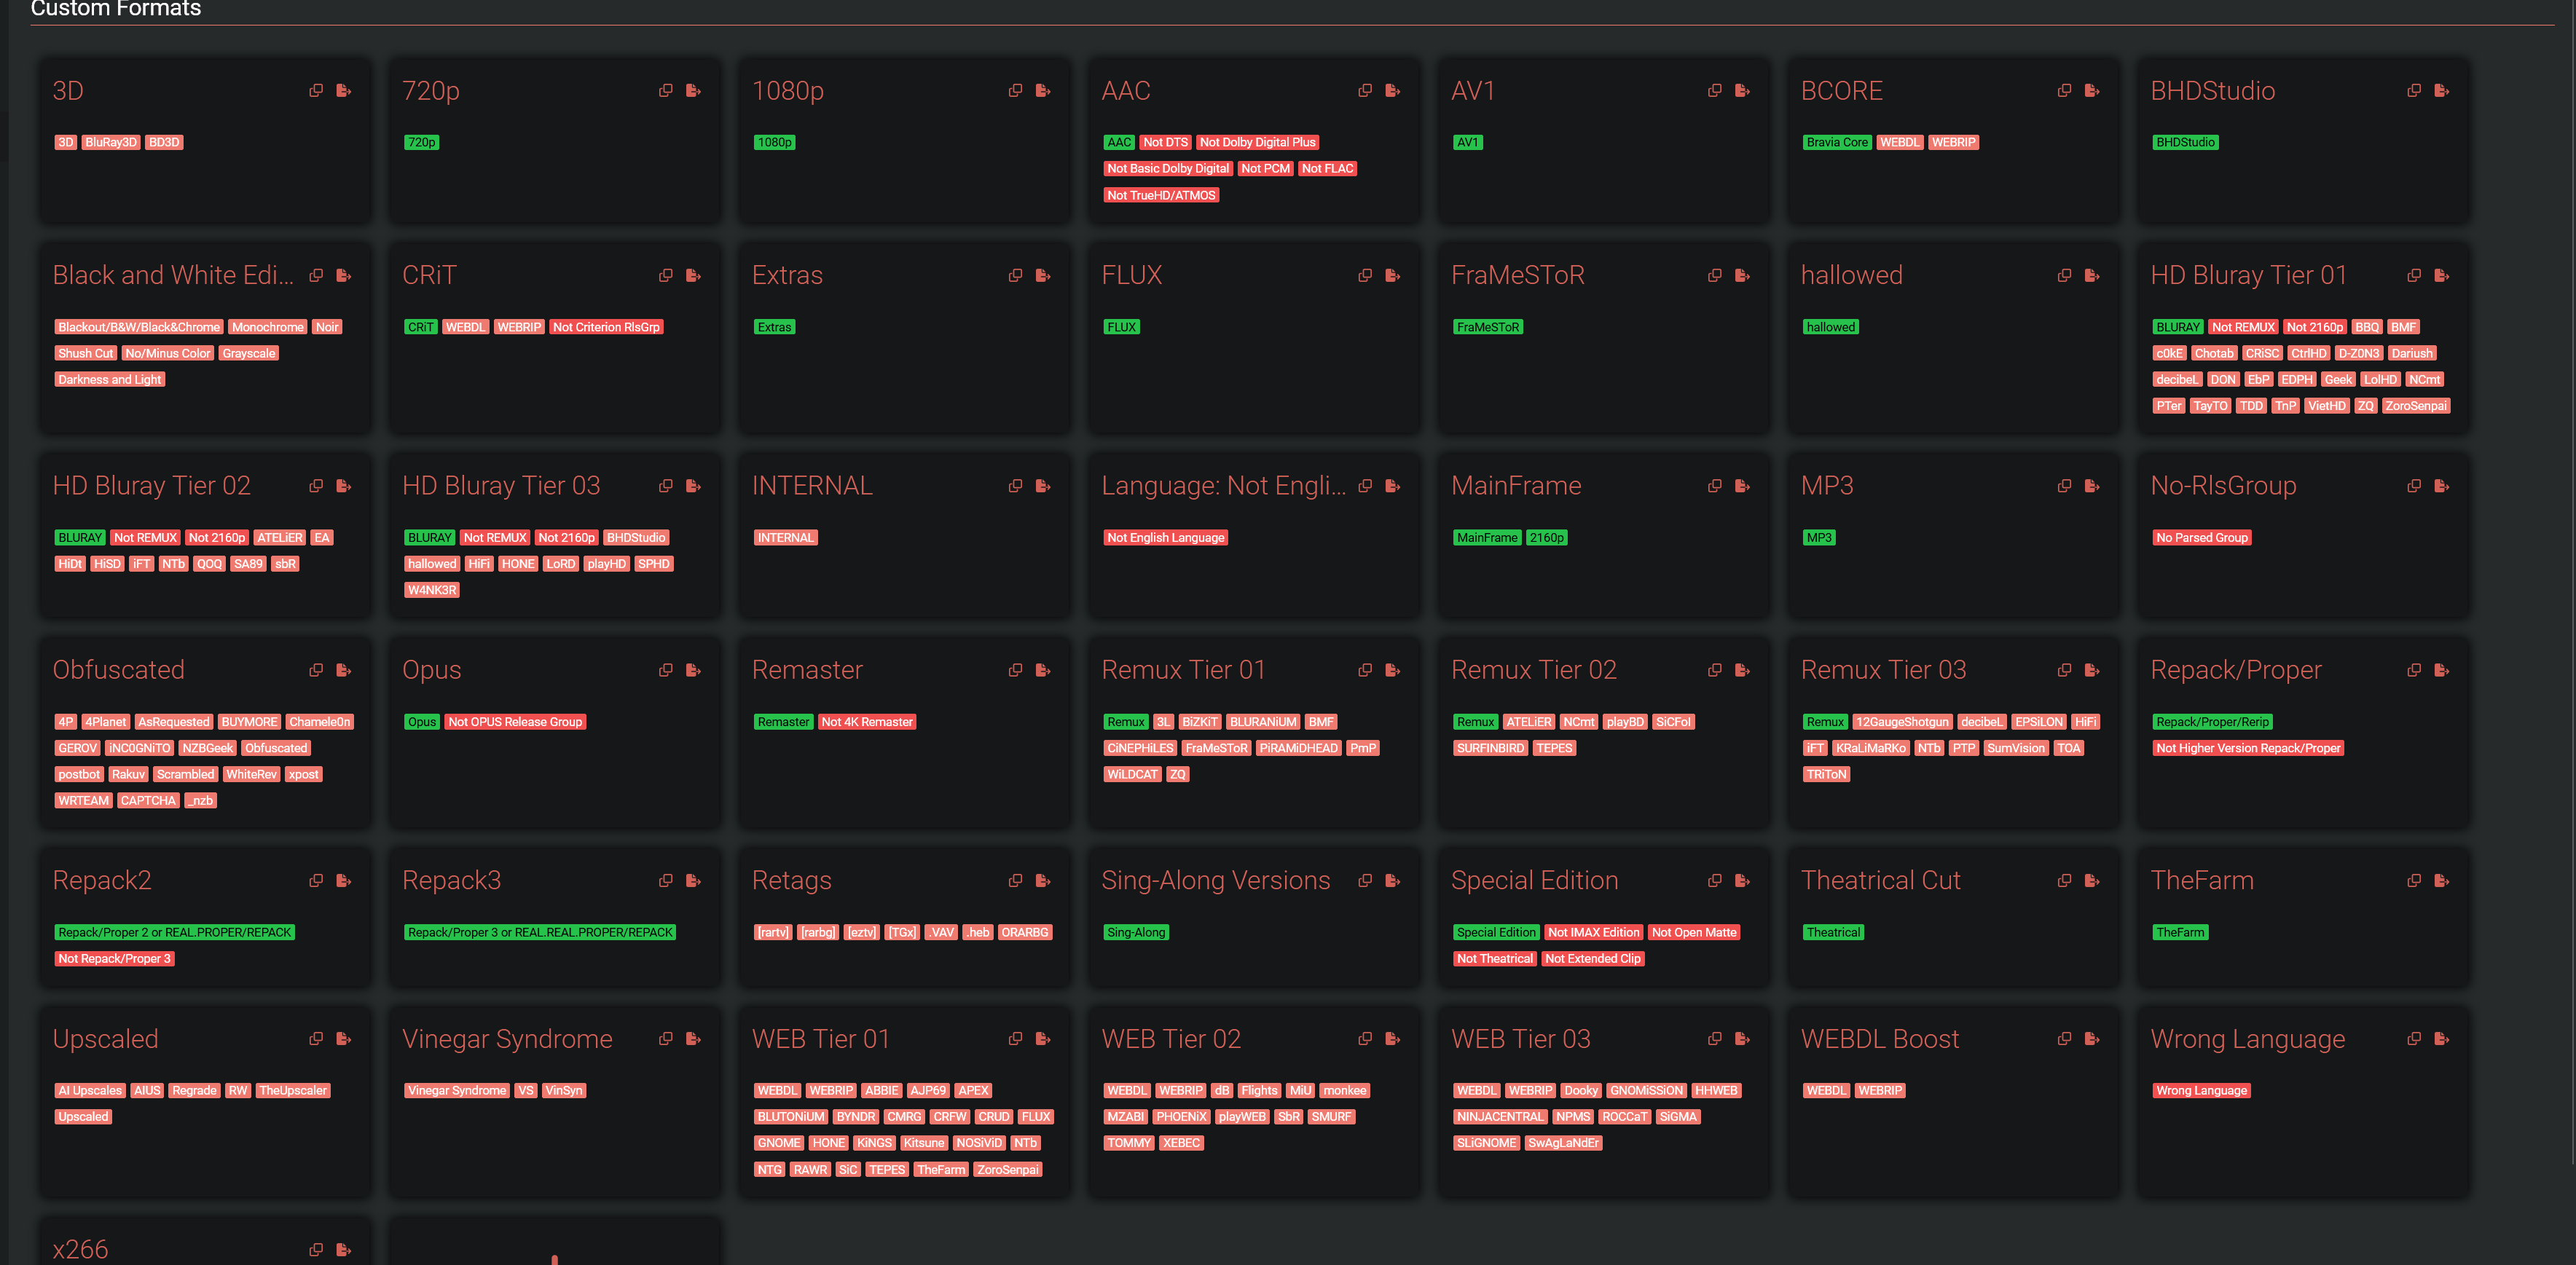Screen dimensions: 2576x1265
Task: Export the Repack2 custom format
Action: tap(344, 881)
